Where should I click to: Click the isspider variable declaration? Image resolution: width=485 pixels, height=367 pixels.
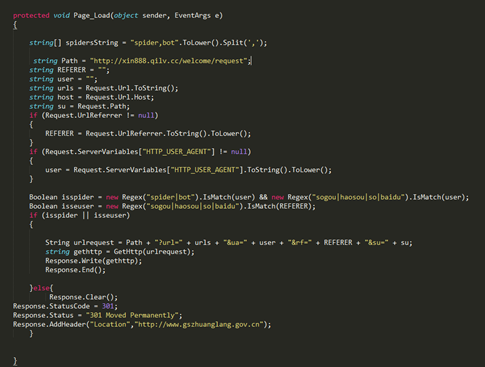[61, 197]
